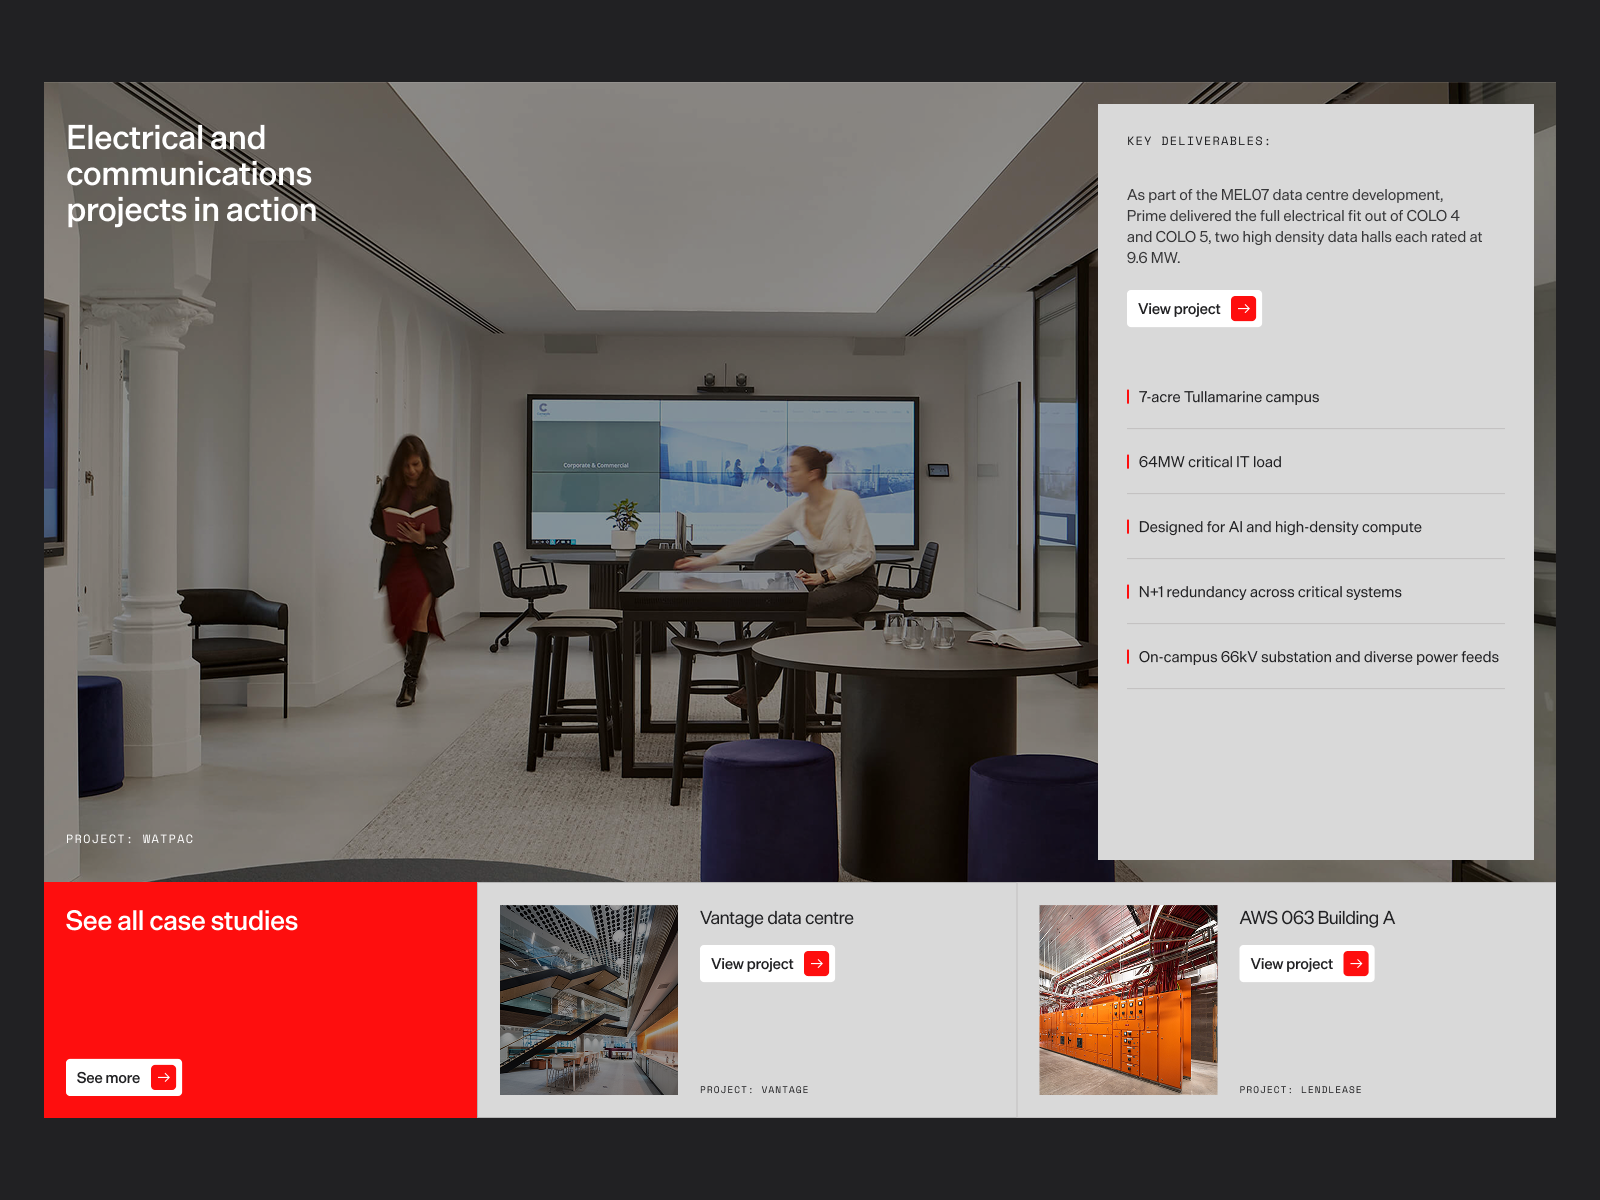Click red arrow icon in See more button
The image size is (1600, 1200).
click(x=163, y=1078)
